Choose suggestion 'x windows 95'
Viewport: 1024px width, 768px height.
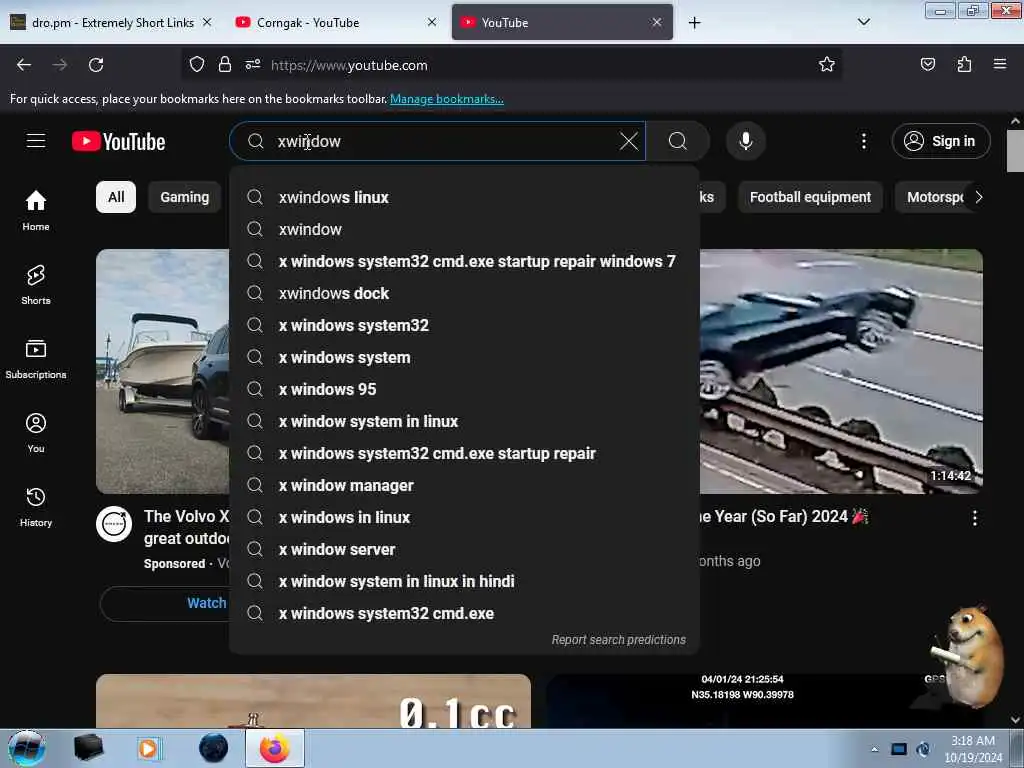(464, 389)
